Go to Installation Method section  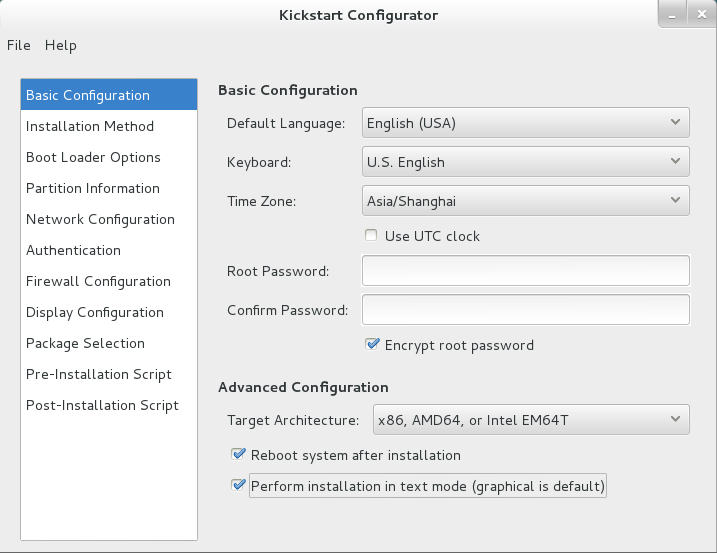pyautogui.click(x=90, y=126)
